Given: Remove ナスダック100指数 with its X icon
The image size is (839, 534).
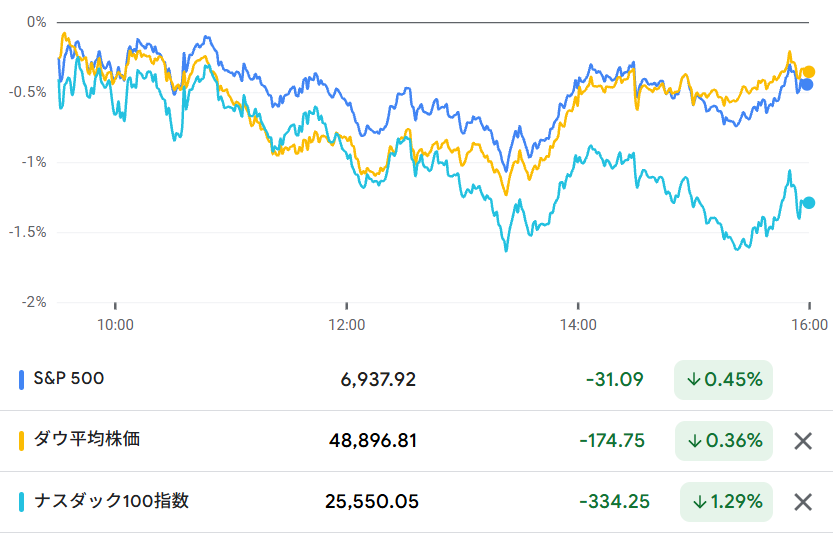Looking at the screenshot, I should (802, 502).
